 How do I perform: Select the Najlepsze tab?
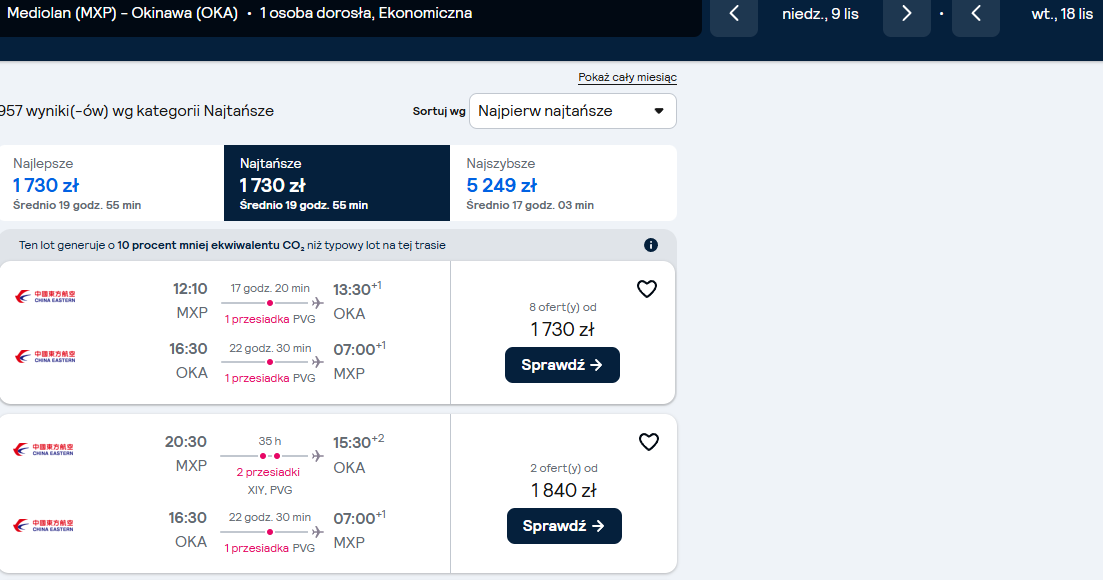pos(112,183)
